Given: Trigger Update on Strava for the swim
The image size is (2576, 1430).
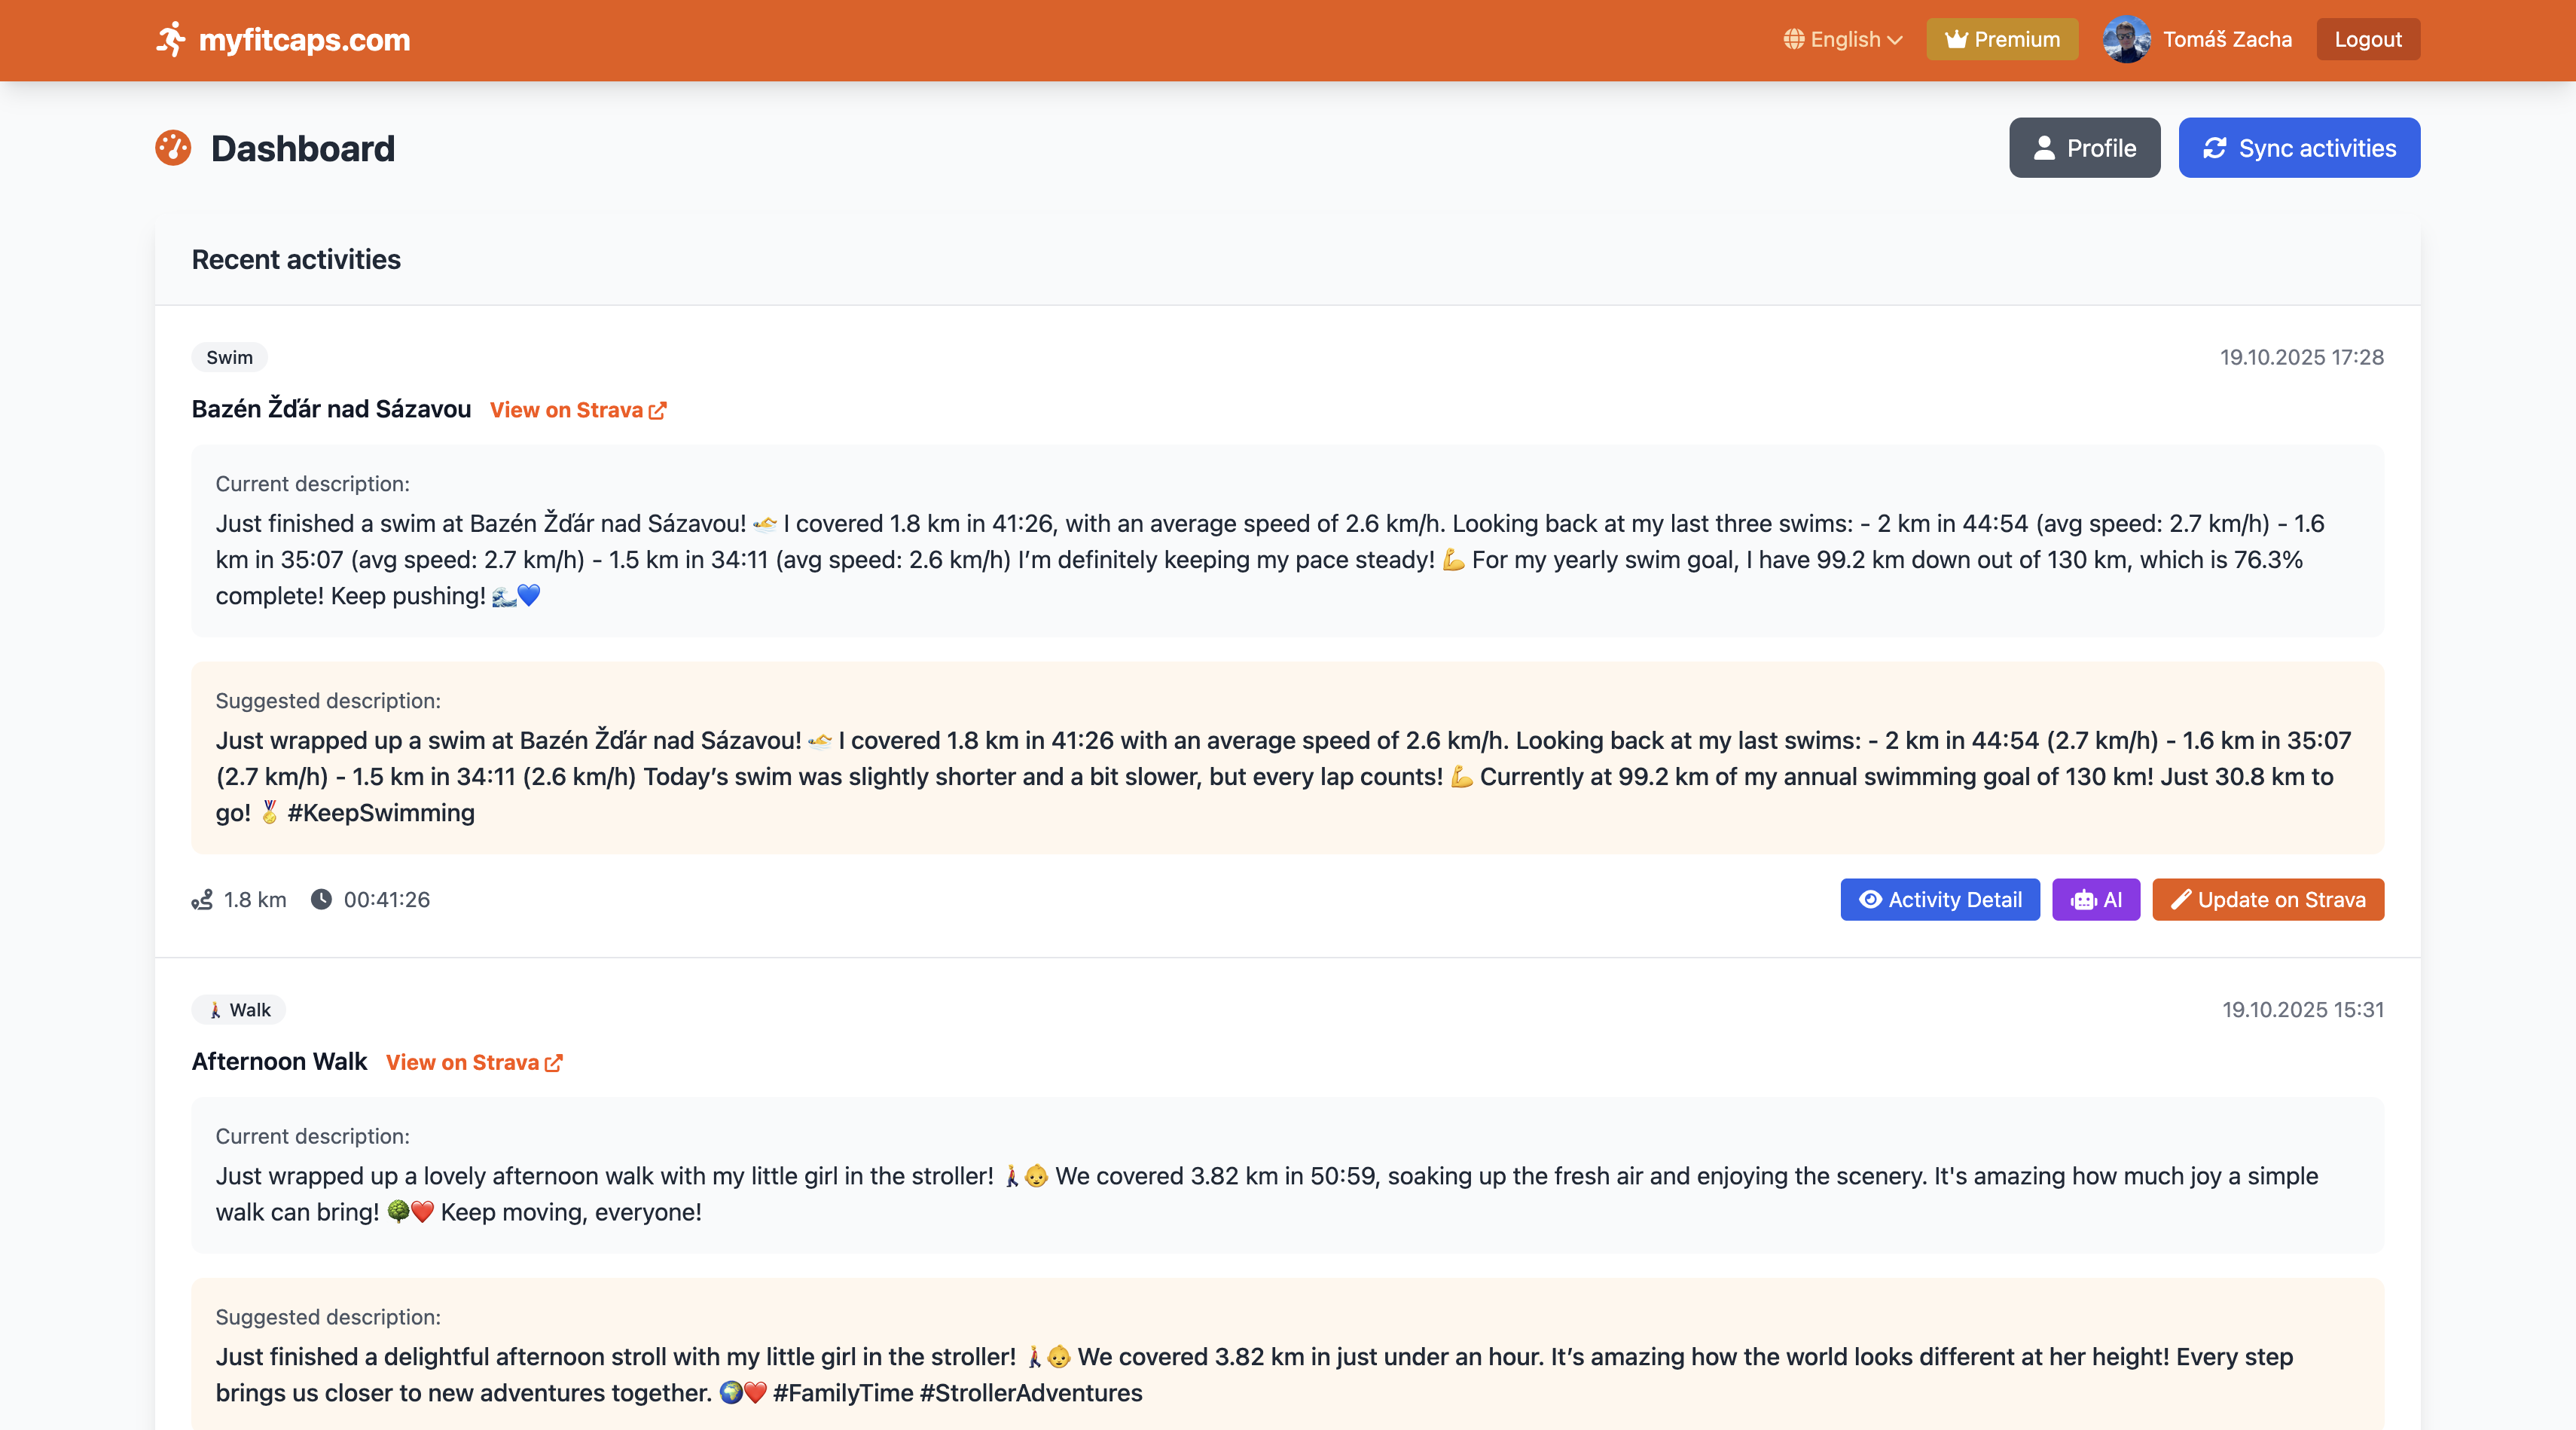Looking at the screenshot, I should point(2268,899).
